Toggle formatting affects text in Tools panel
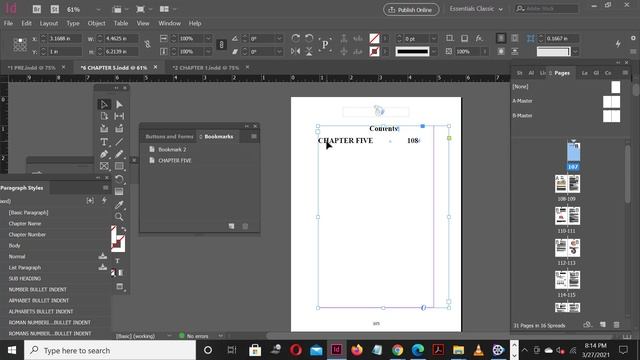This screenshot has width=640, height=360. point(117,261)
